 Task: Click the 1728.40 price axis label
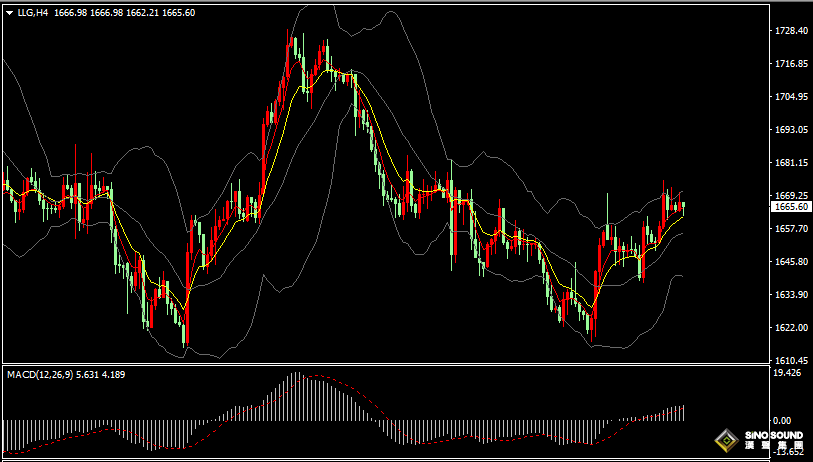791,31
